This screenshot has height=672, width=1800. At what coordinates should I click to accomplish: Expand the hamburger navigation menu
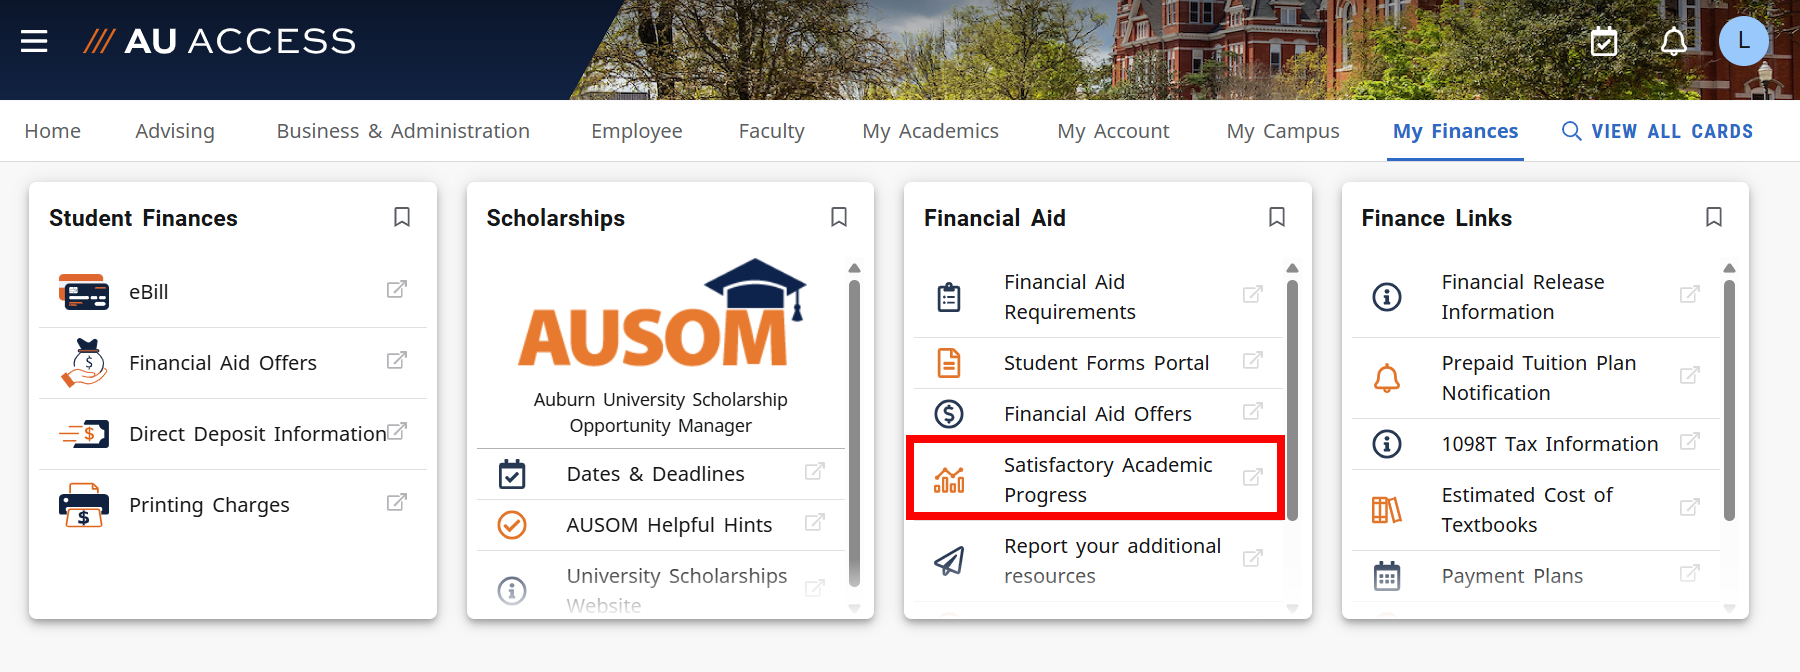[x=33, y=41]
